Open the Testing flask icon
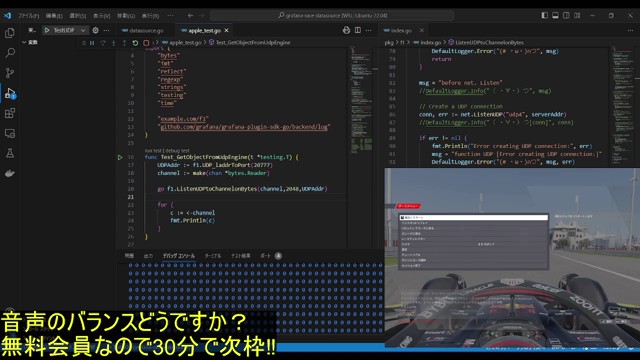The width and height of the screenshot is (640, 360). 10,153
